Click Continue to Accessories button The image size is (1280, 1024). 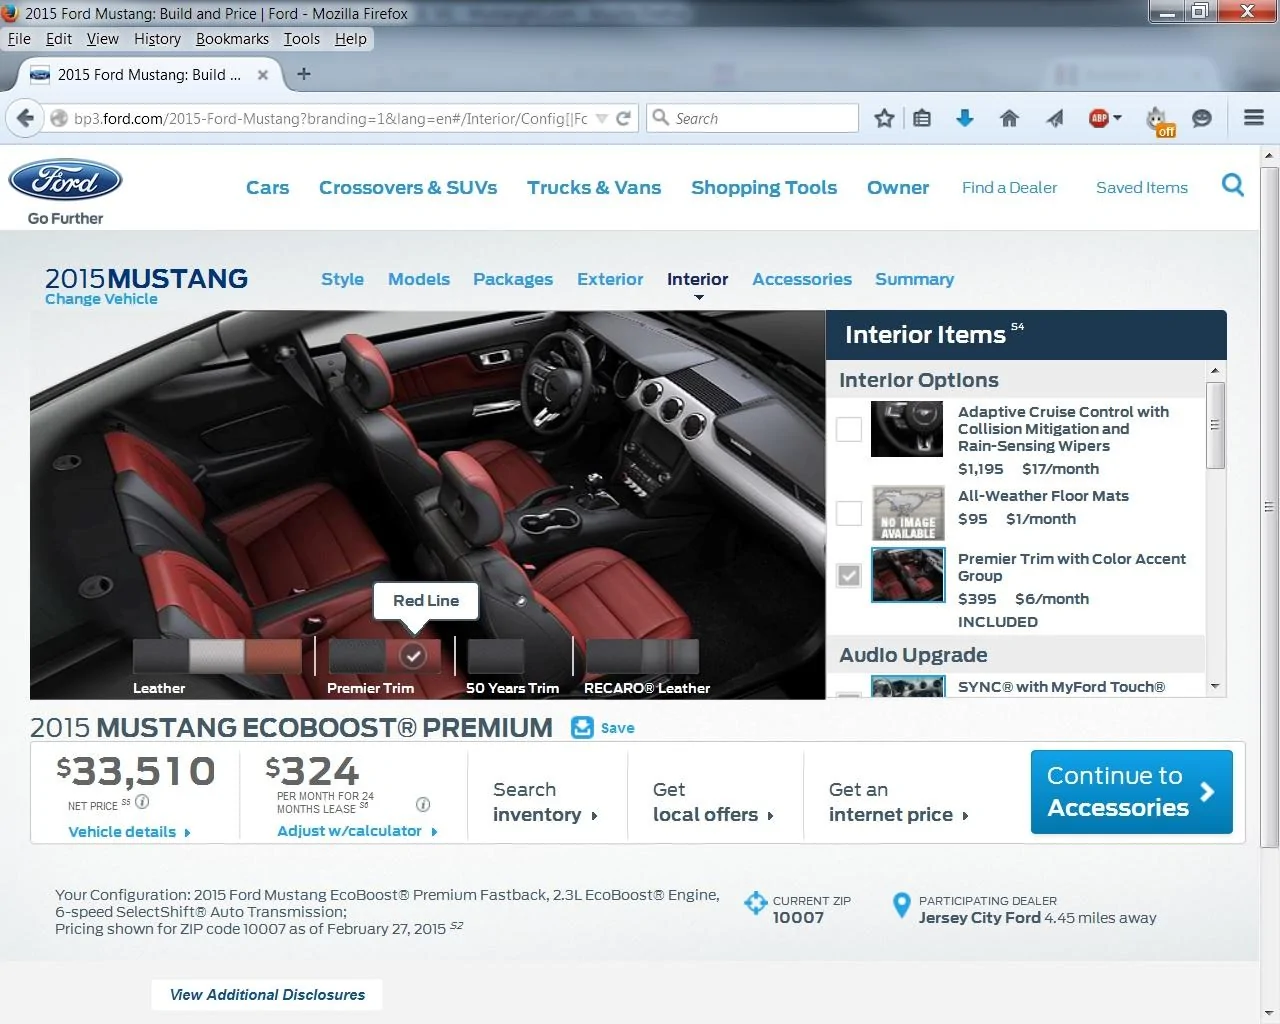click(x=1131, y=791)
